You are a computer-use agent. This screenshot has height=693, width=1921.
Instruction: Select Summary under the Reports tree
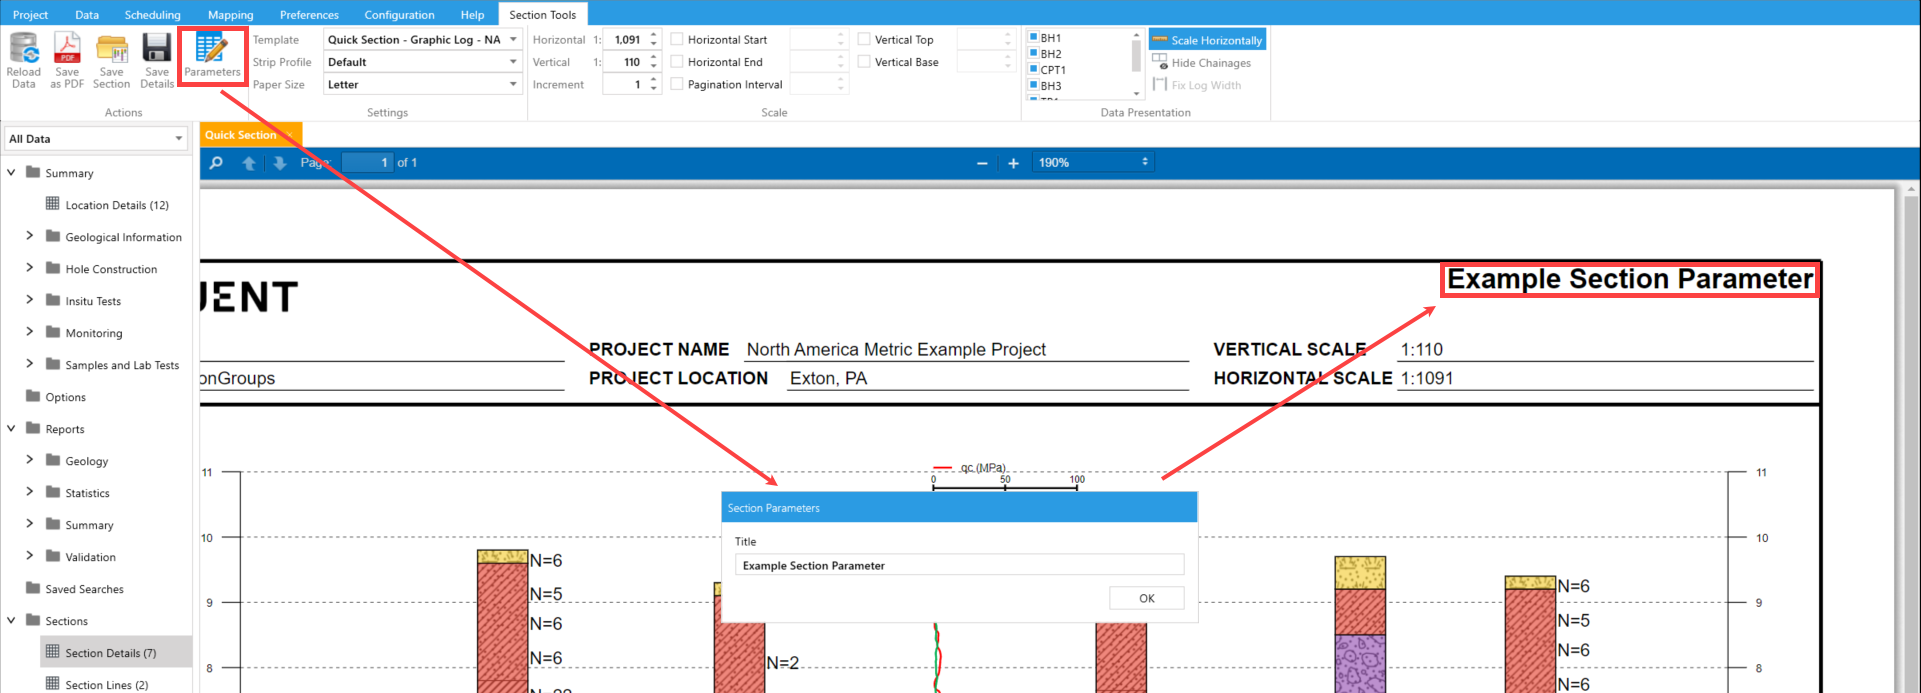(89, 525)
